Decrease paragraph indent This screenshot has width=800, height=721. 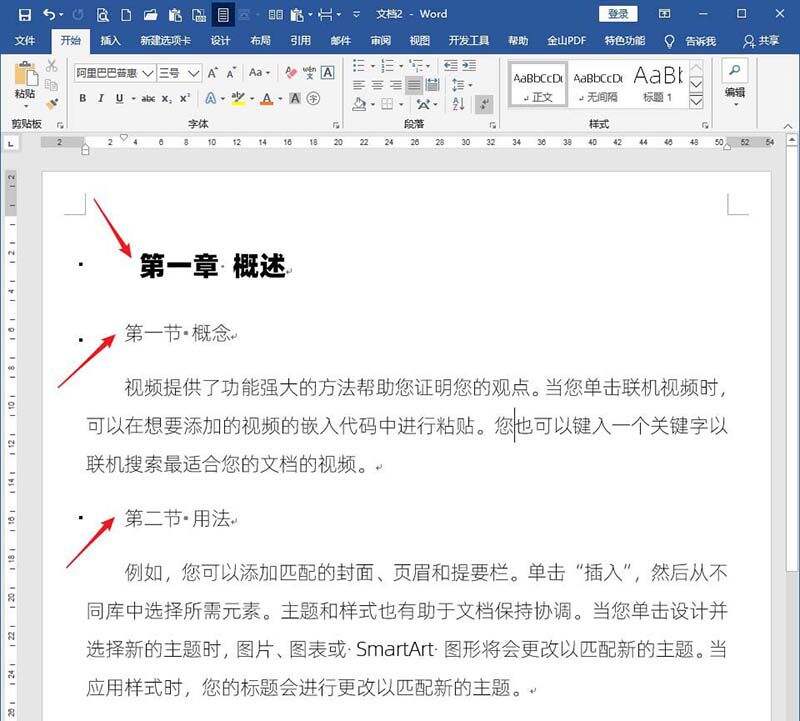(451, 65)
